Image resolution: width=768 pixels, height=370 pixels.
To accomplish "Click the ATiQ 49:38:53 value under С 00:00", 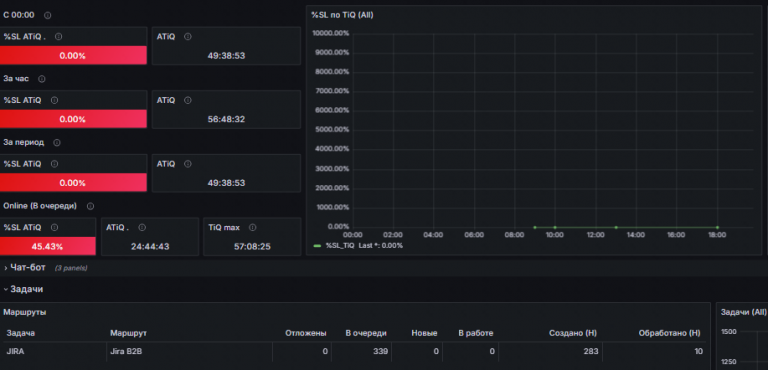I will click(226, 55).
